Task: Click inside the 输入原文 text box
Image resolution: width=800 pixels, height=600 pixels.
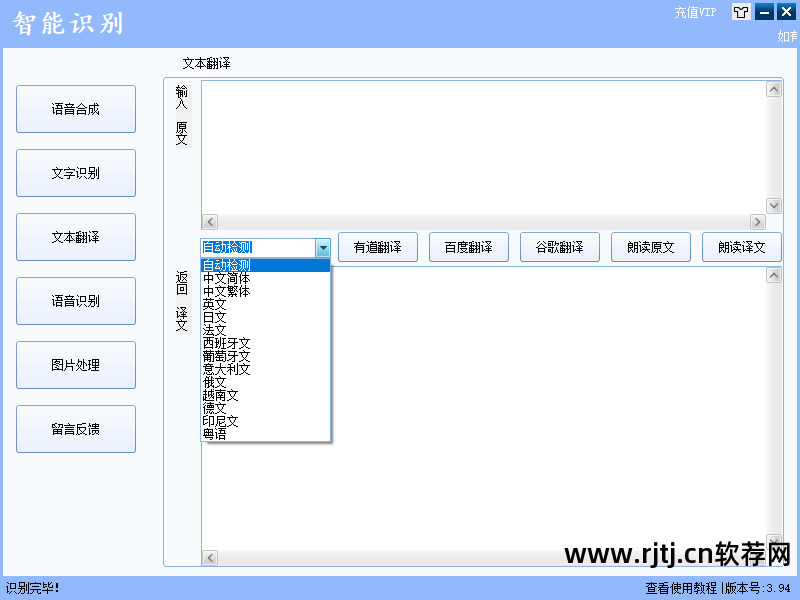Action: click(484, 147)
